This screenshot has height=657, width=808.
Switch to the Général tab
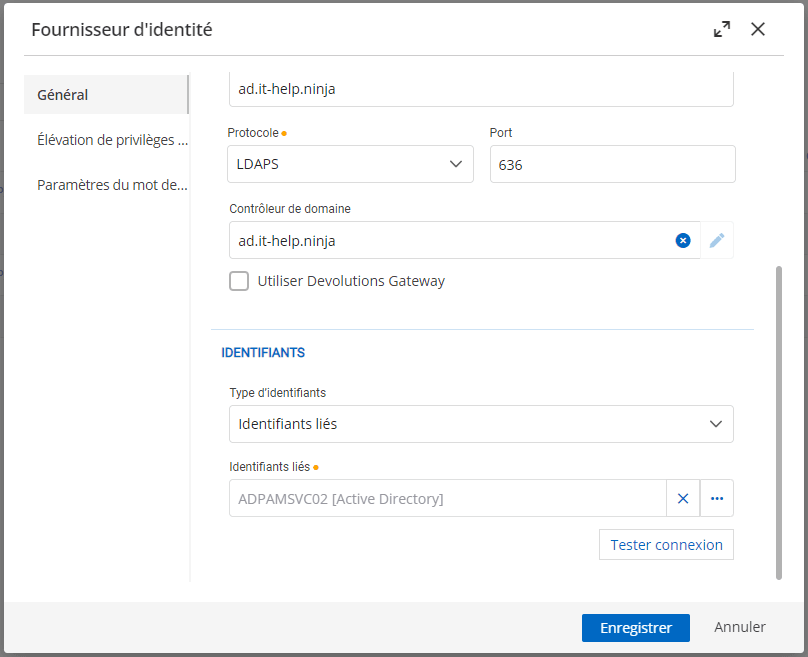105,95
